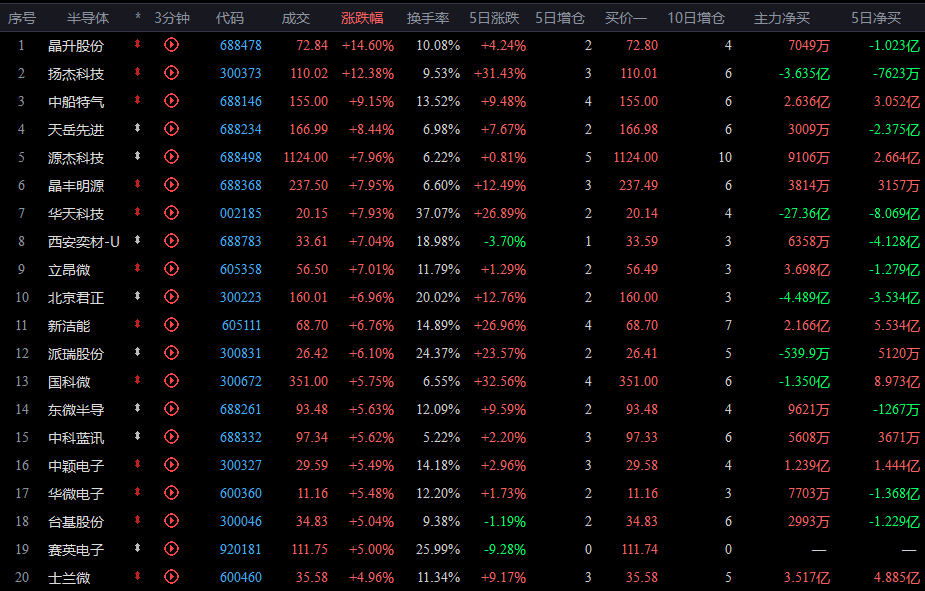Click the white marker icon beside 赛英电子

point(137,548)
